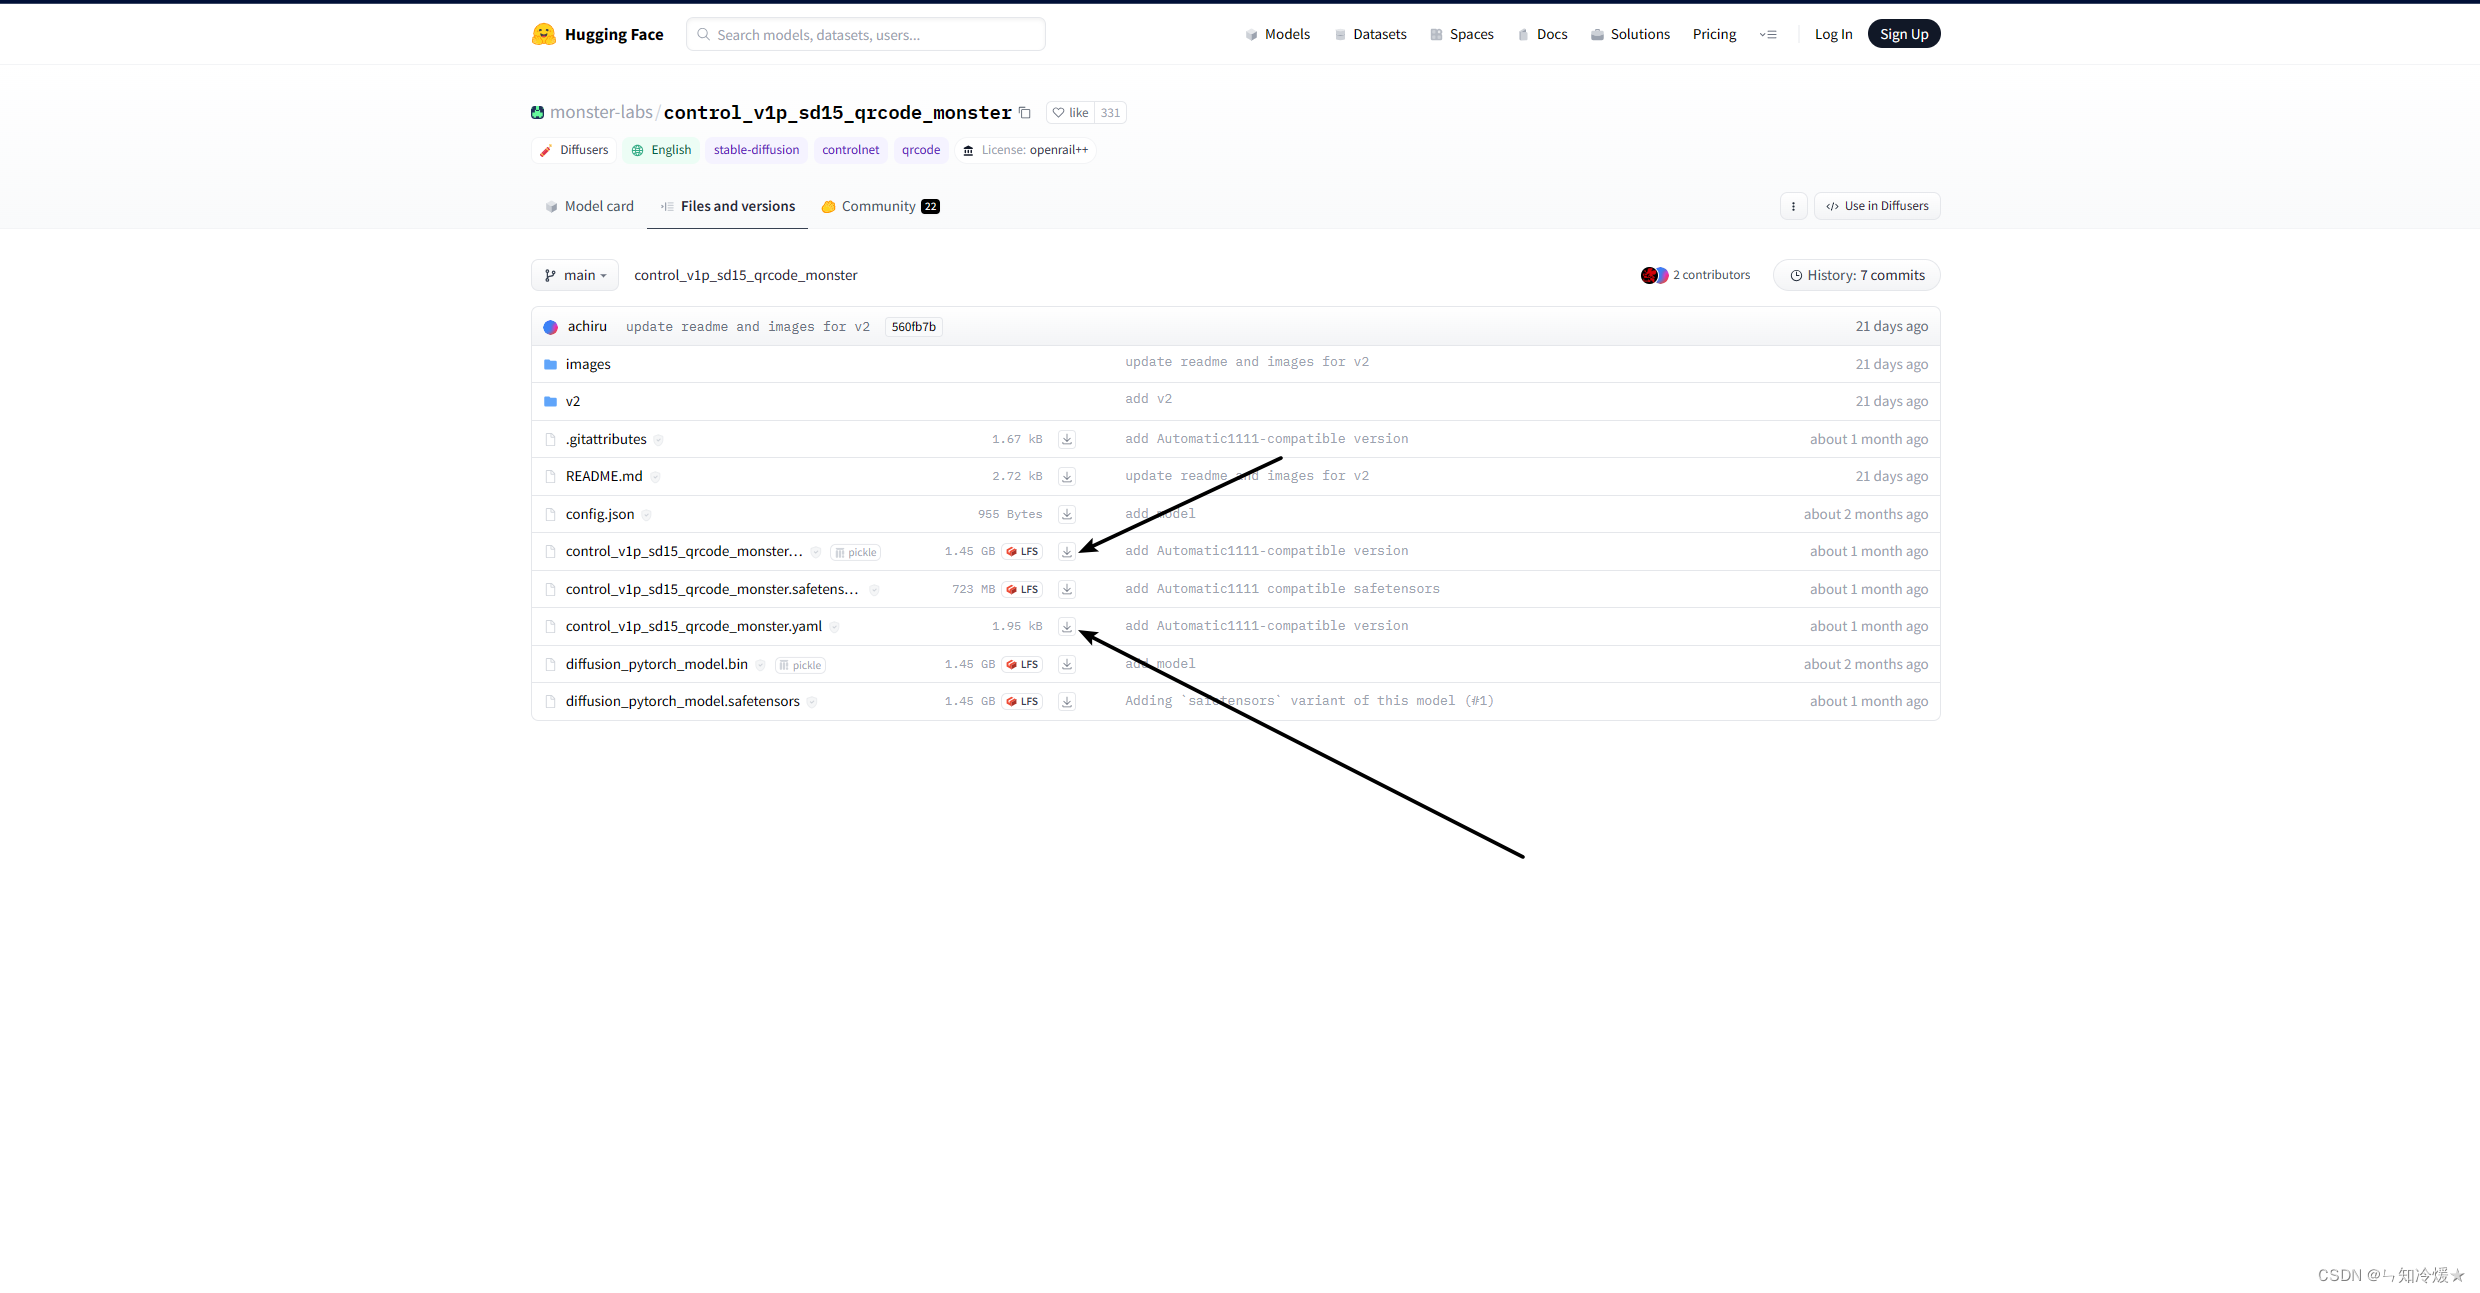Click the controlnet tag

point(850,150)
